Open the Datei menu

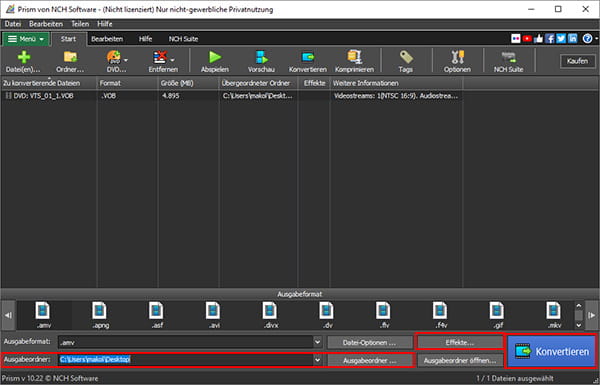coord(13,24)
